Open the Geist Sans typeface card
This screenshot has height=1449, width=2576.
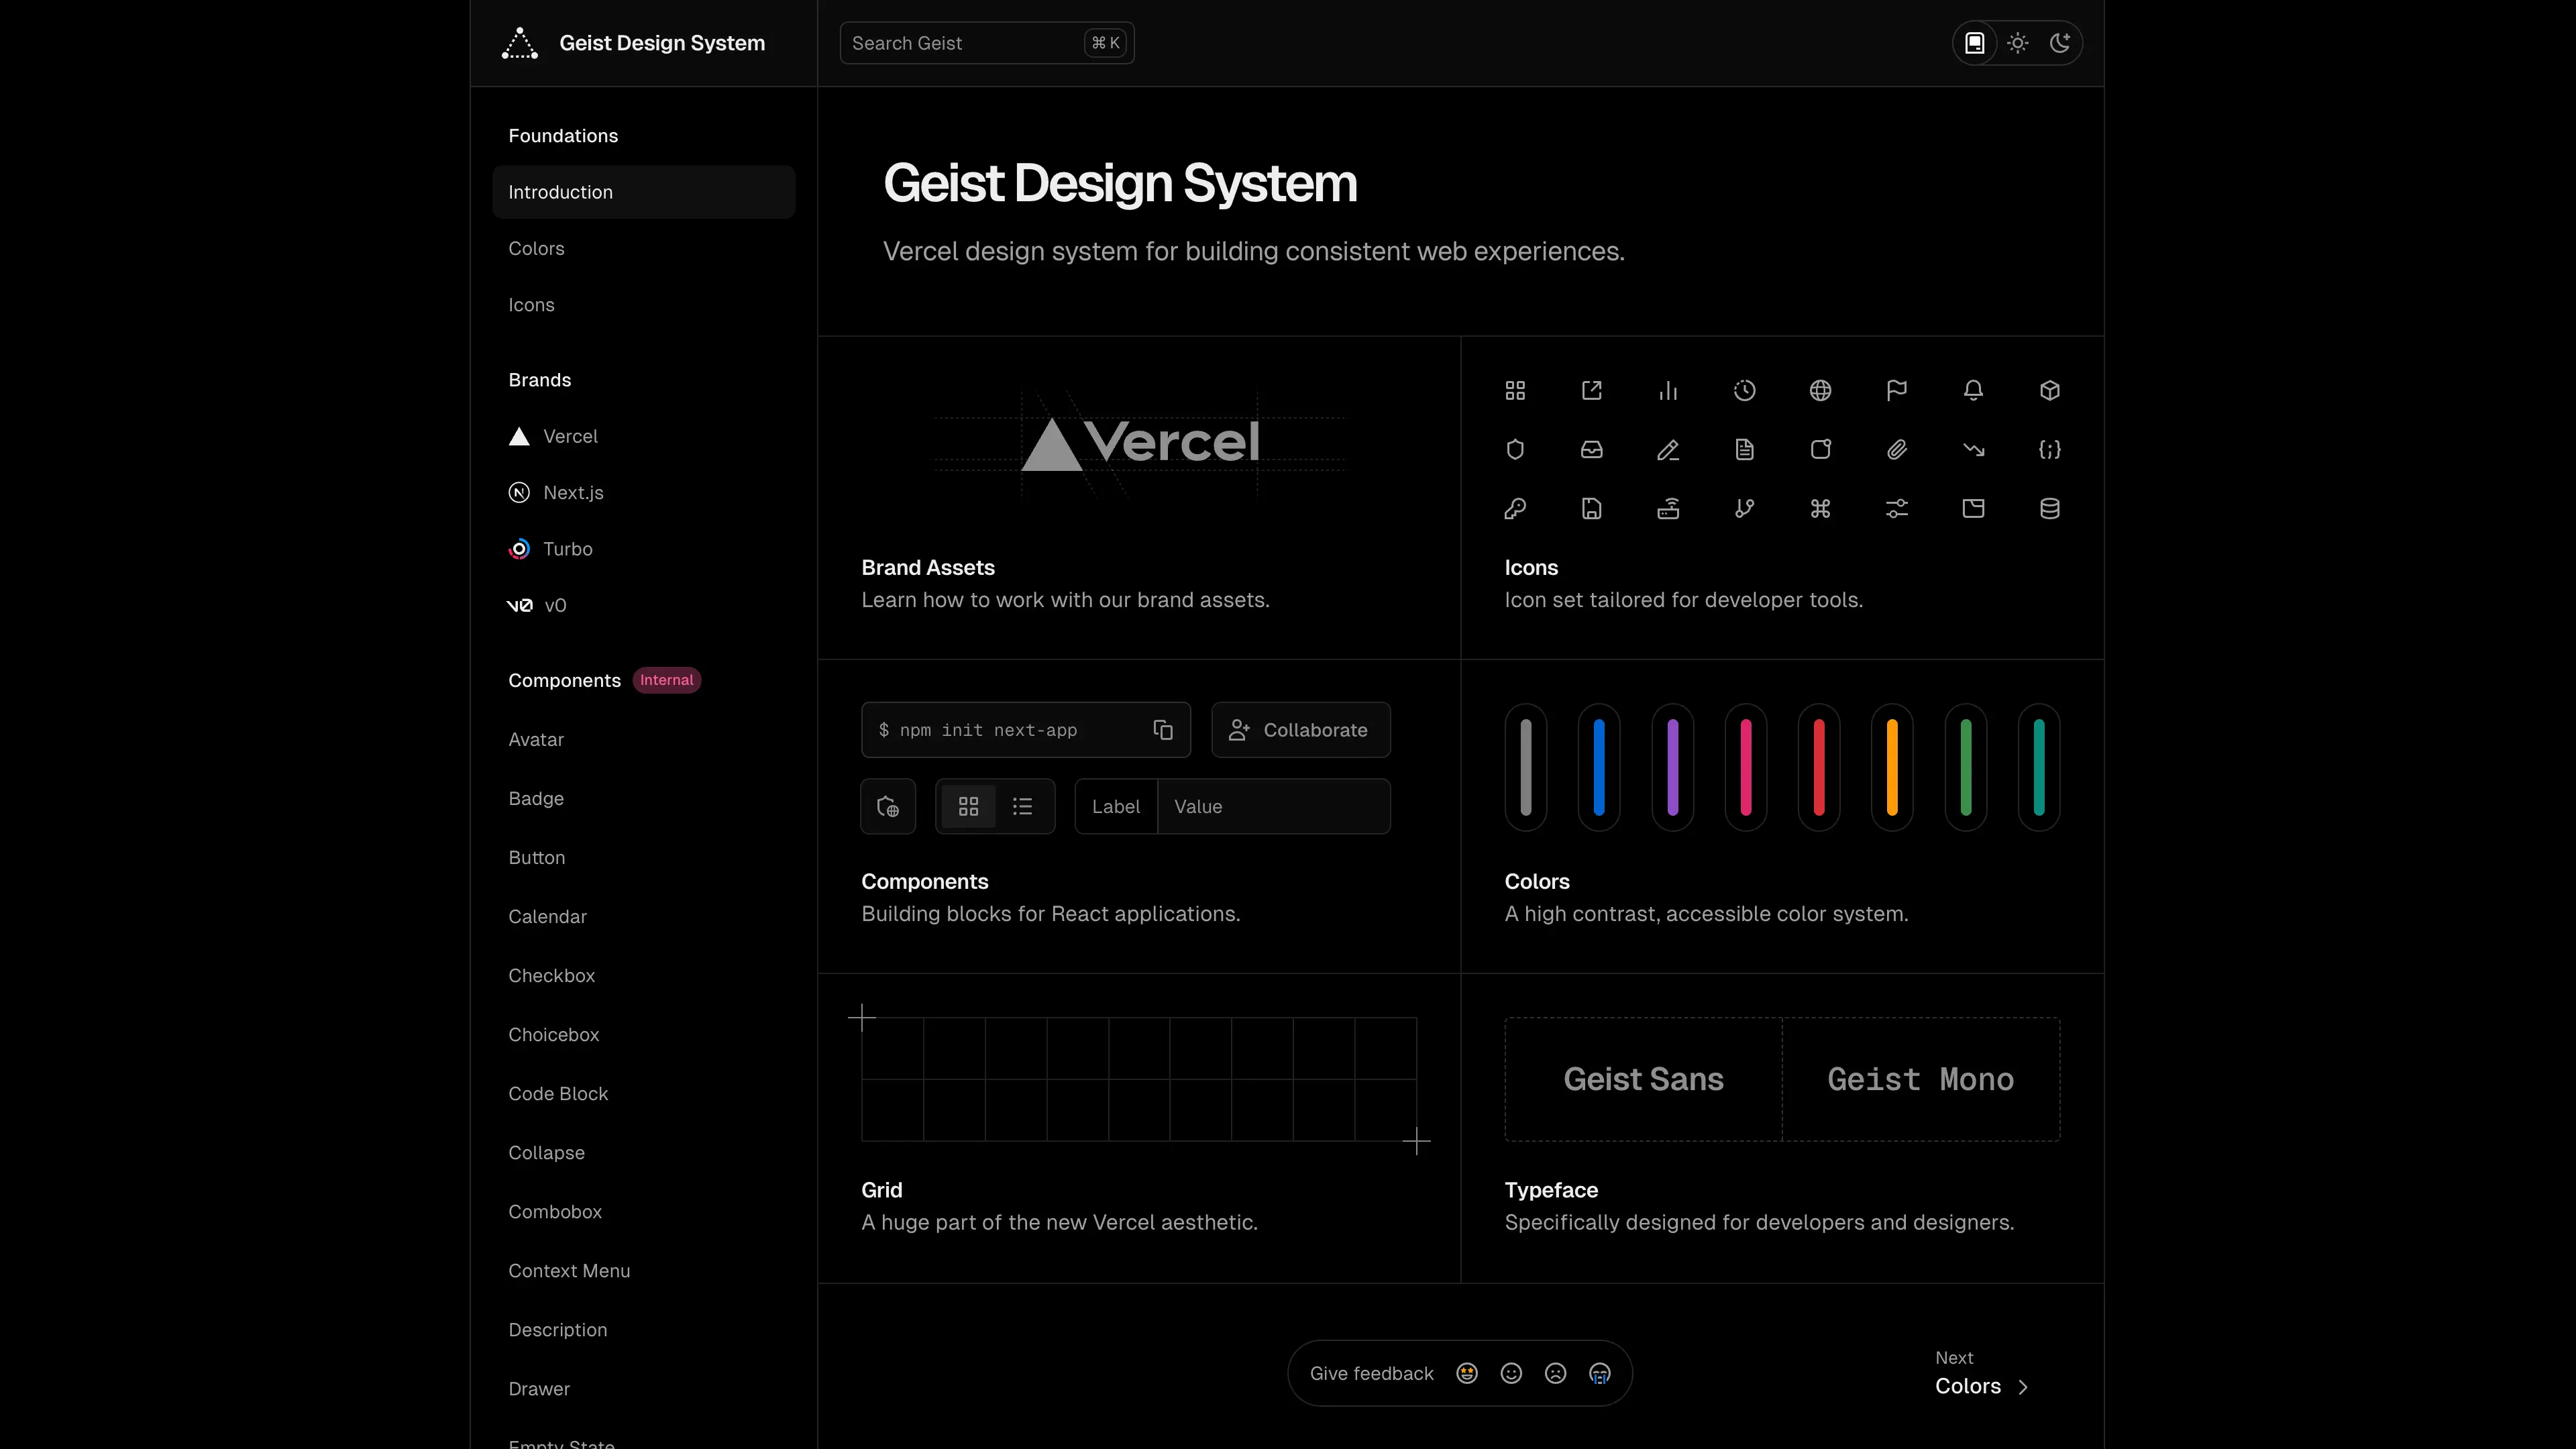(1643, 1079)
